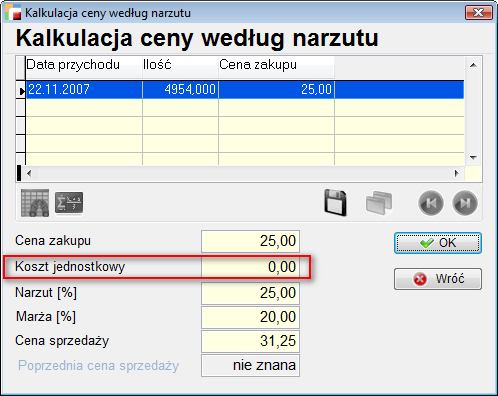Click the table scroll up arrow
Screen dimensions: 498x396
click(473, 65)
